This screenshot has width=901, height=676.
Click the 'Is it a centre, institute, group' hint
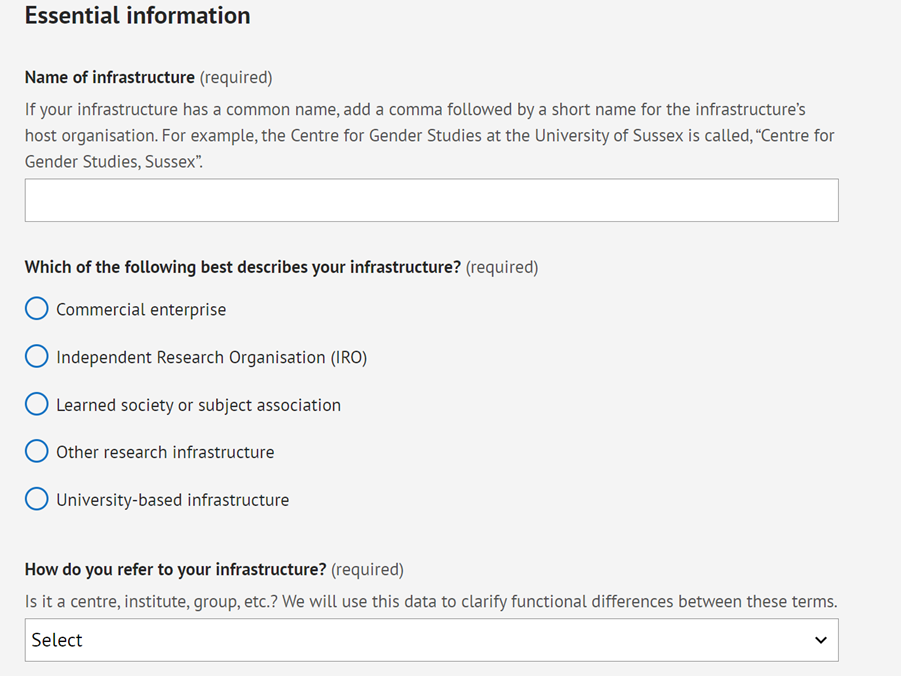coord(431,601)
